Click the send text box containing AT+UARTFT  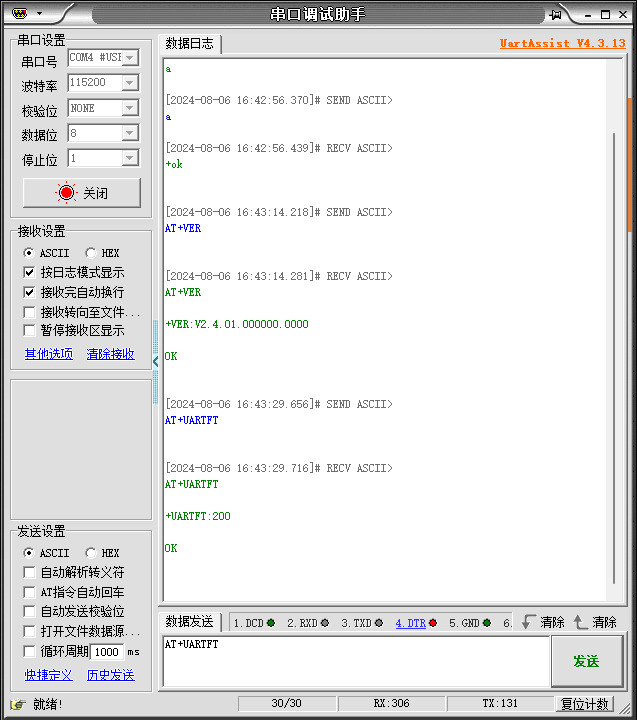356,661
